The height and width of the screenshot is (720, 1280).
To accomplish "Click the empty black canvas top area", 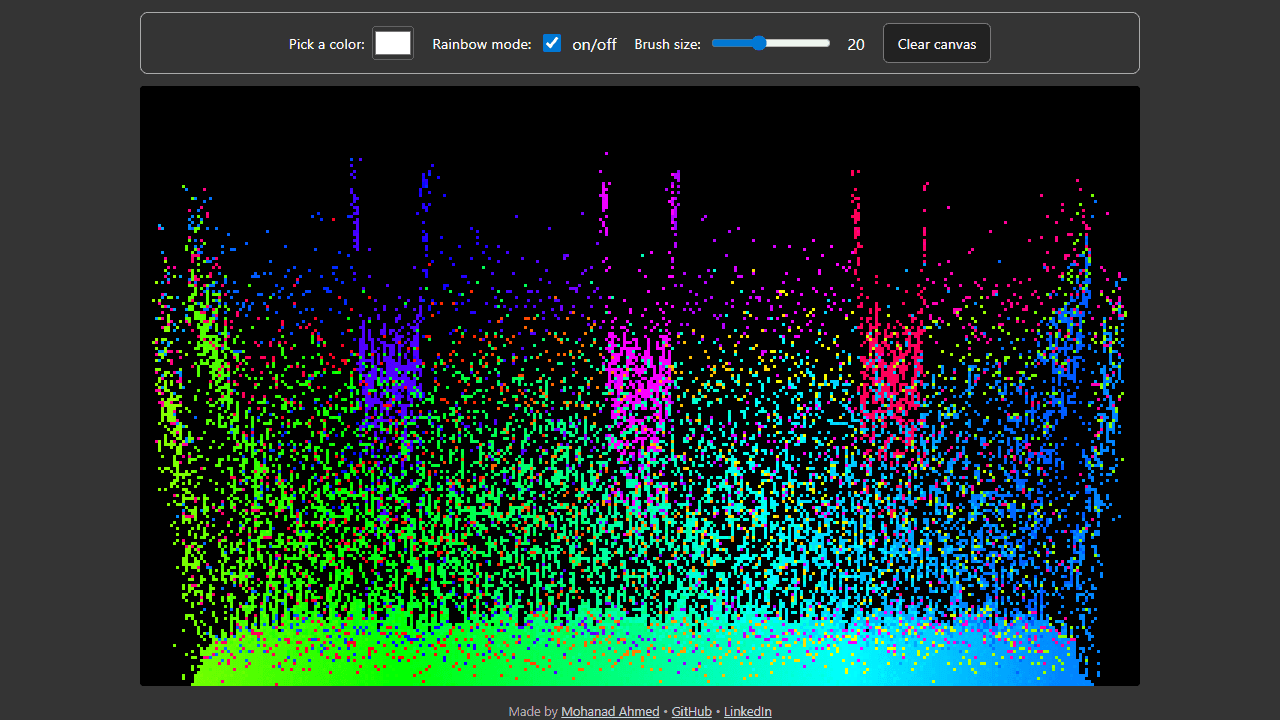I will [x=640, y=120].
